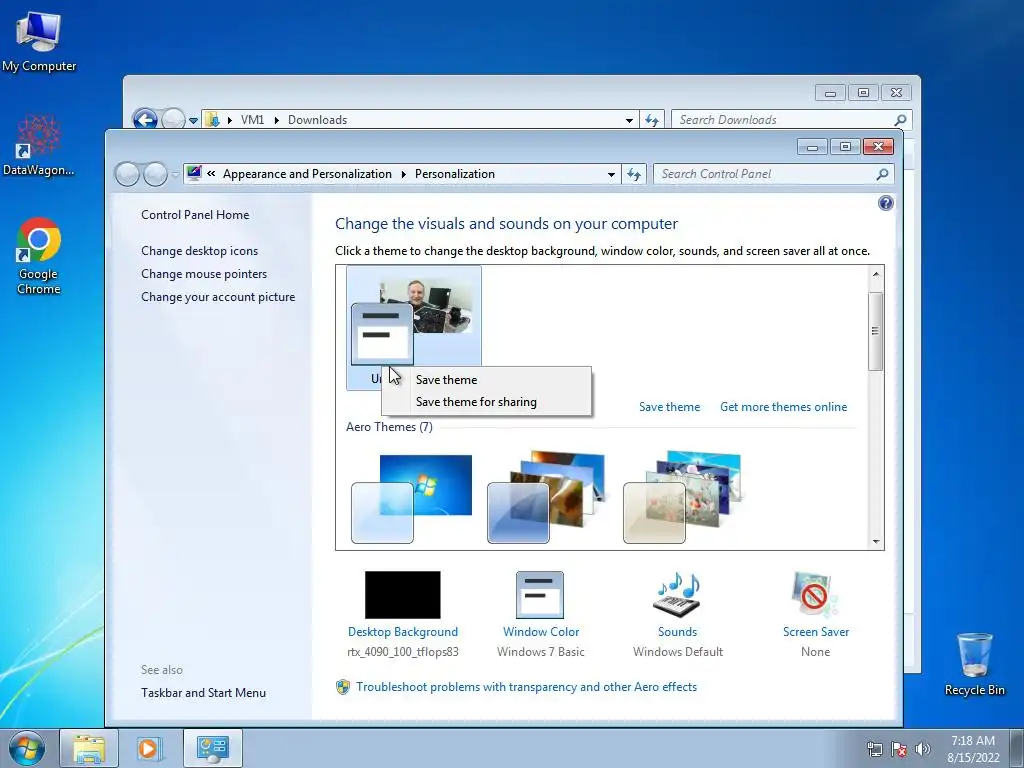
Task: Click the theme list scrollbar thumb
Action: tap(876, 331)
